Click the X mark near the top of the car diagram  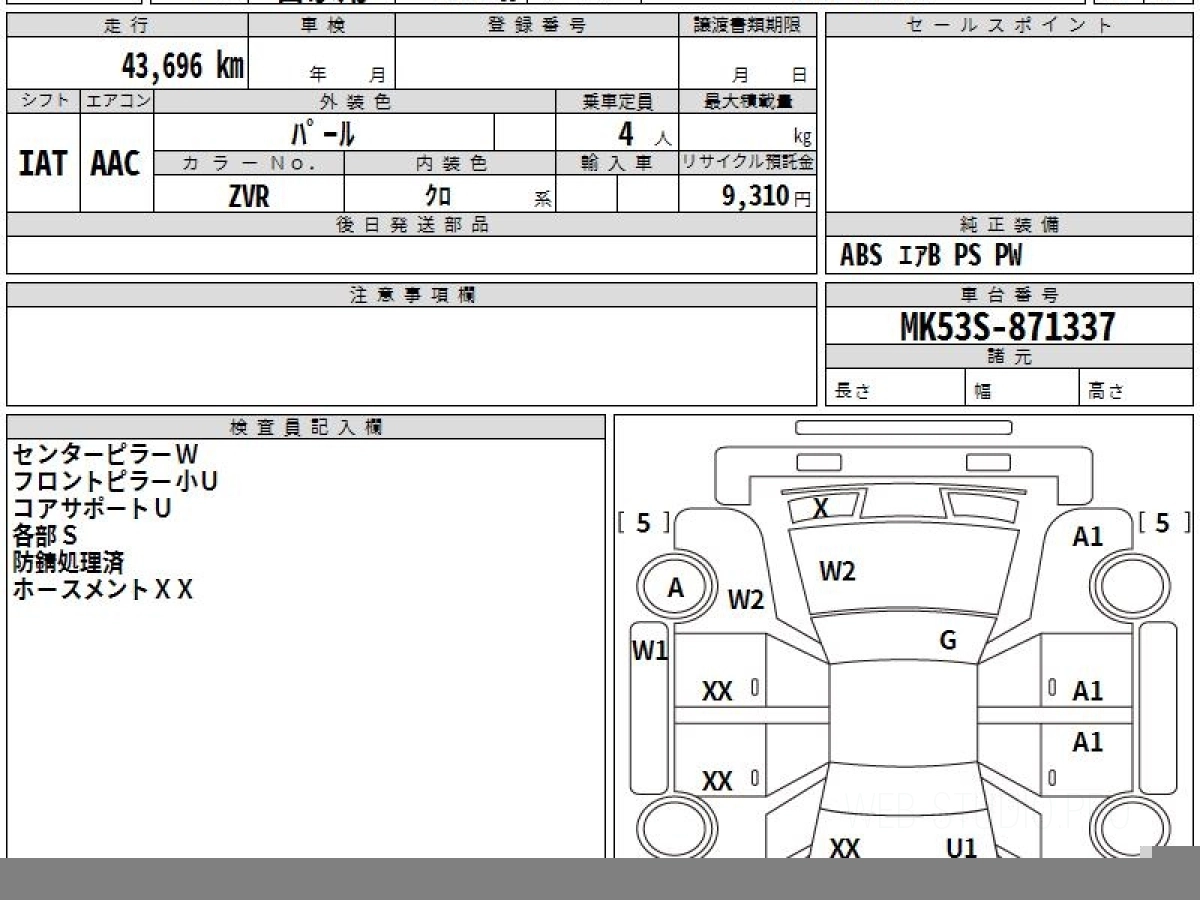tap(821, 509)
